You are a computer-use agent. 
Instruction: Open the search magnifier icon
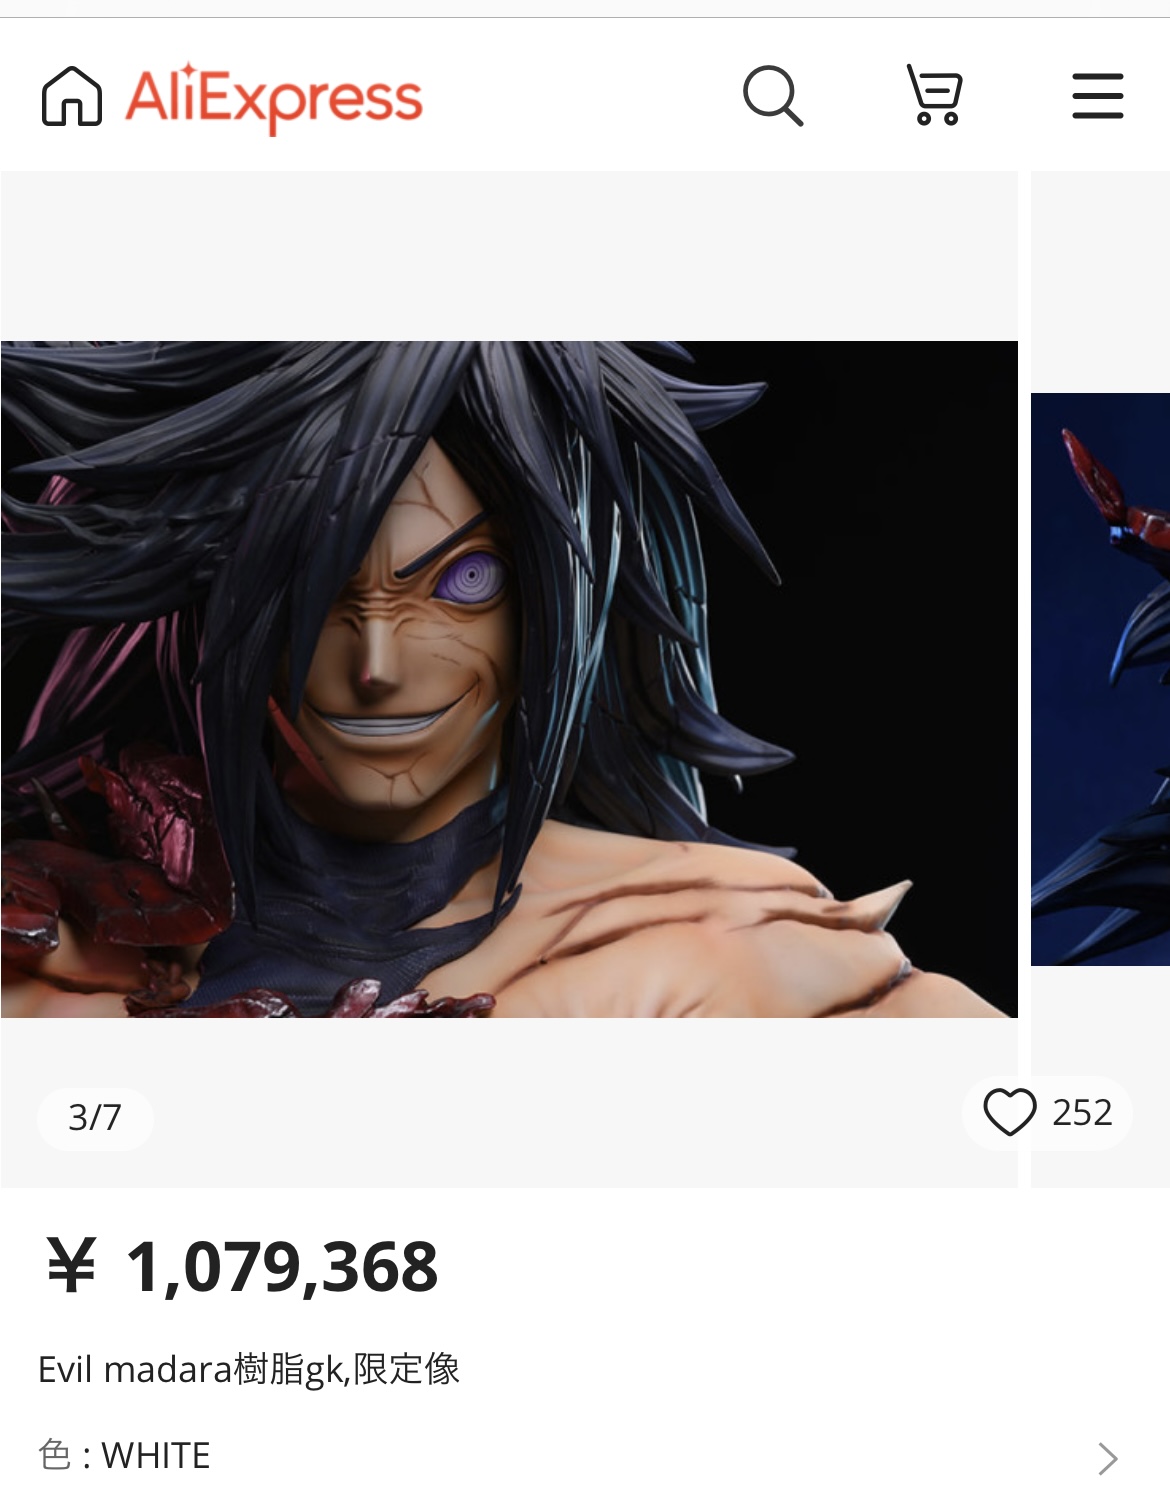coord(773,96)
